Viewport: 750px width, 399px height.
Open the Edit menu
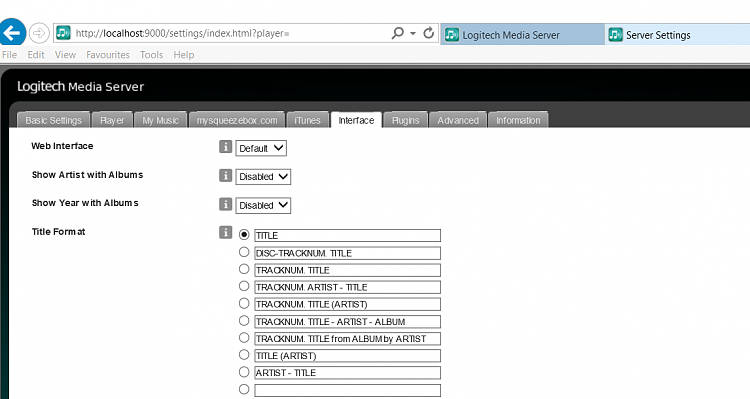point(36,55)
